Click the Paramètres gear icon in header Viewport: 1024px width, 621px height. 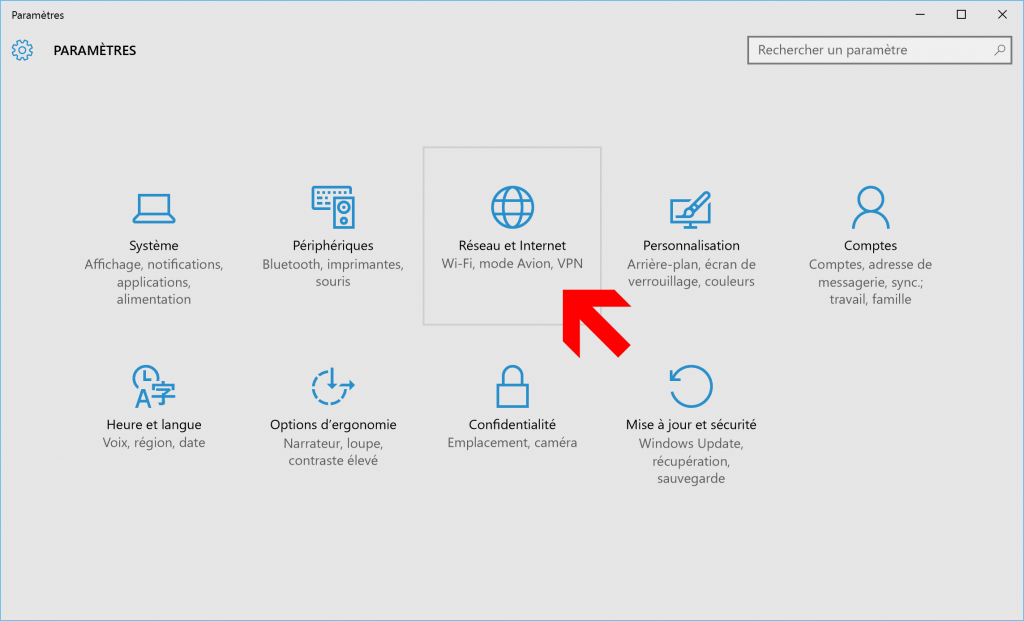[x=22, y=50]
